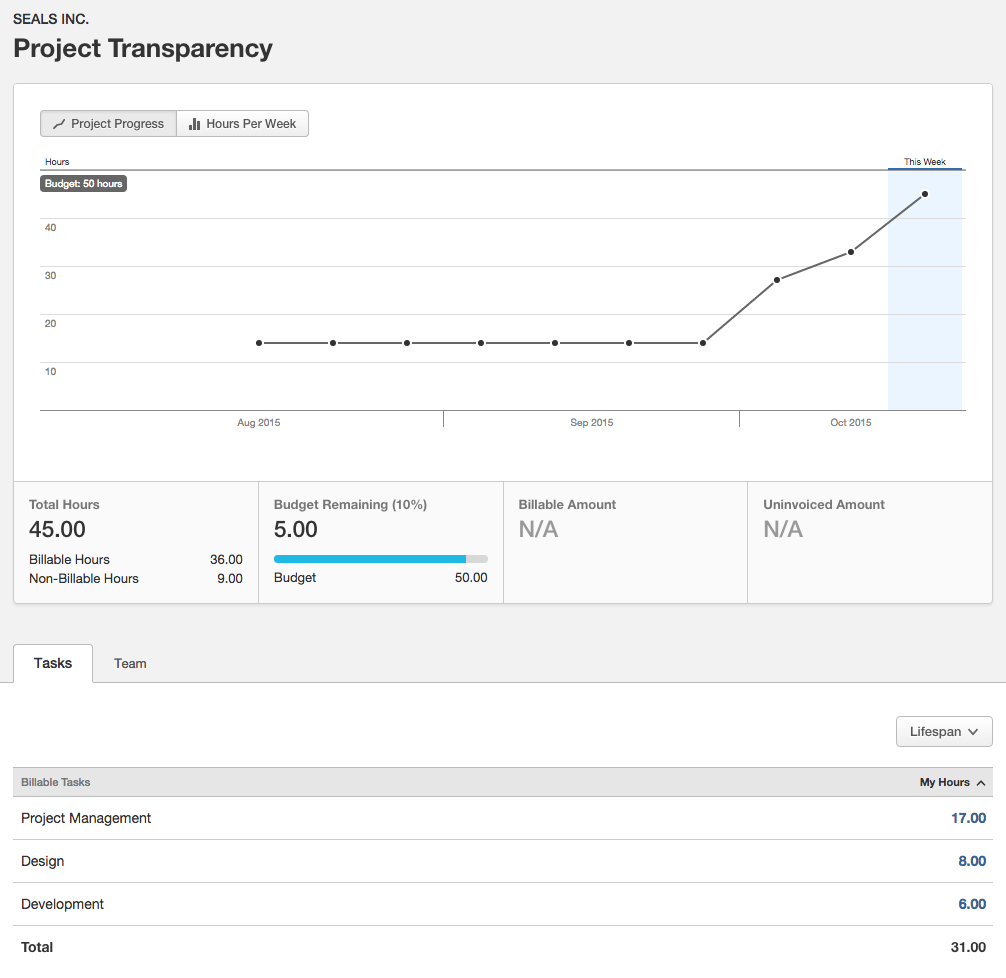Click the Design task row name
This screenshot has width=1006, height=978.
point(42,861)
